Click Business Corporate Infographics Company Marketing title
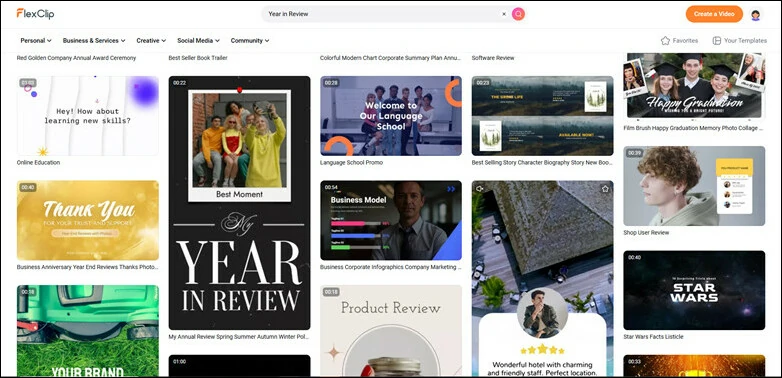 coord(391,267)
